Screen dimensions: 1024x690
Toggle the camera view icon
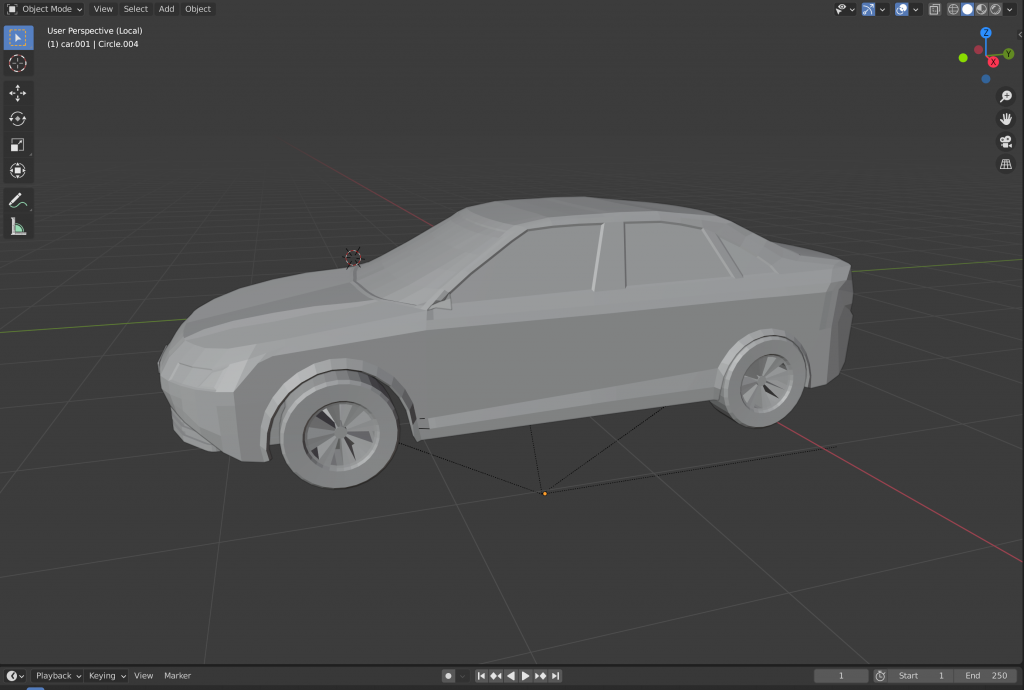click(x=1006, y=142)
